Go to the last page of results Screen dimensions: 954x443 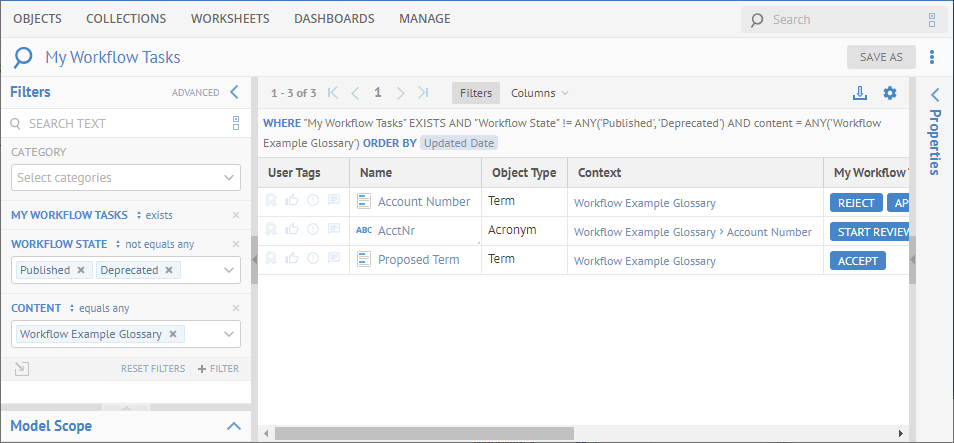coord(423,93)
